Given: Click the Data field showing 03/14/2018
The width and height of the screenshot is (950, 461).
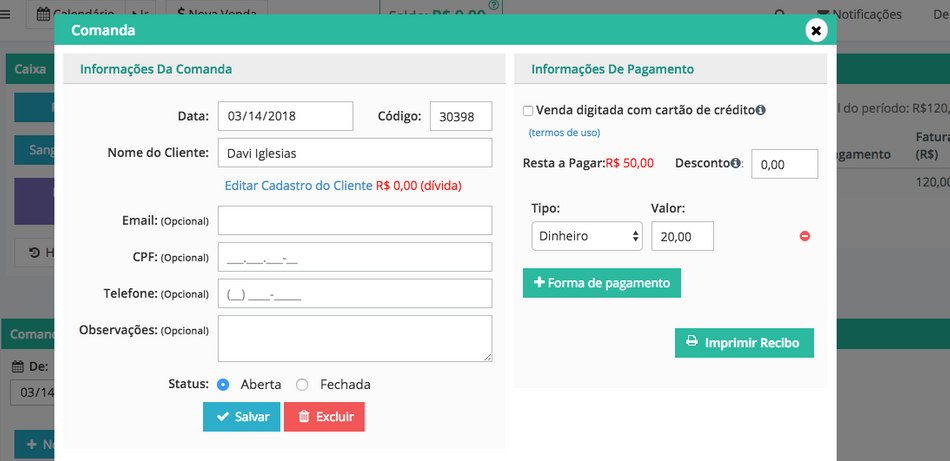Looking at the screenshot, I should coord(285,116).
